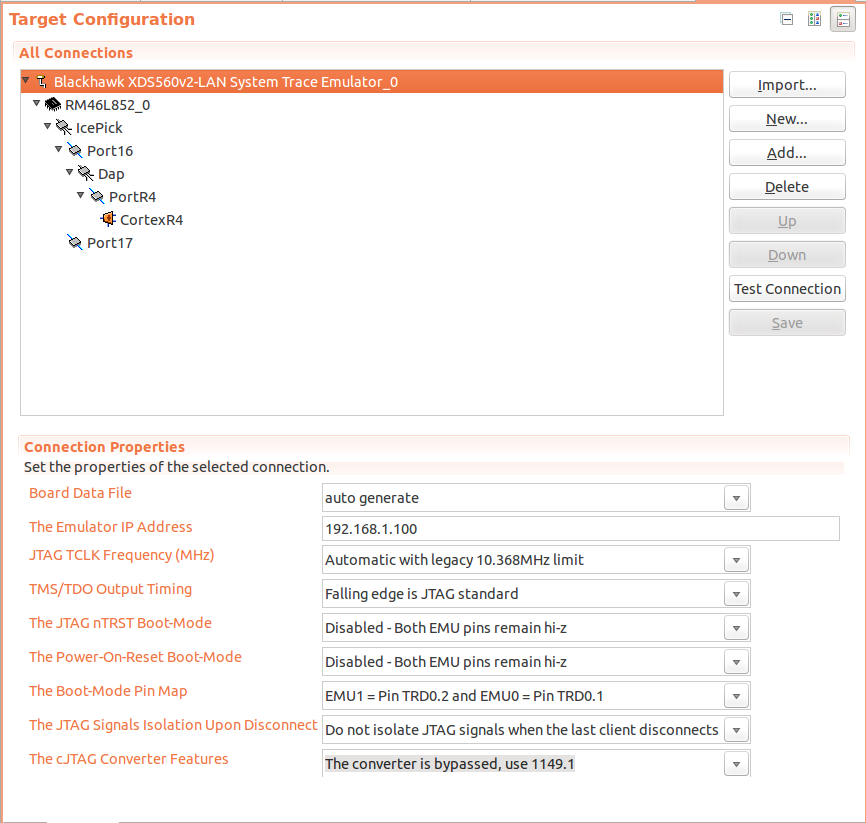Click the Save button
This screenshot has width=866, height=823.
click(787, 323)
